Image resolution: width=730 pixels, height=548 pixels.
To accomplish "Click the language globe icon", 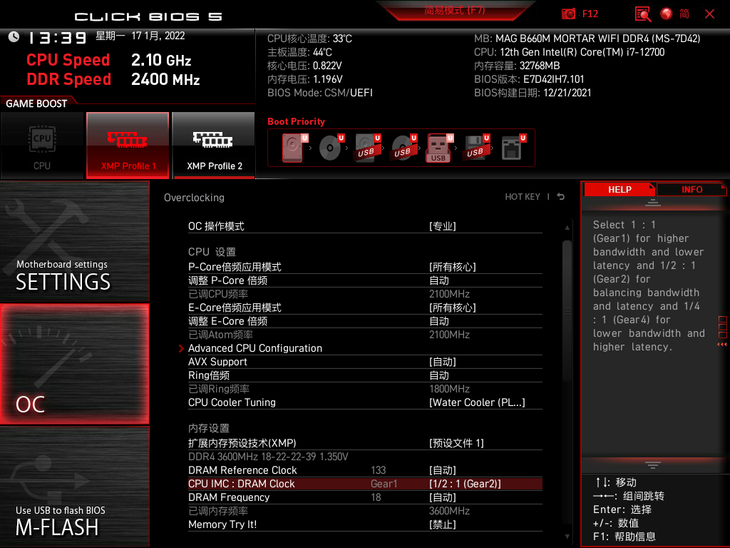I will click(x=667, y=14).
